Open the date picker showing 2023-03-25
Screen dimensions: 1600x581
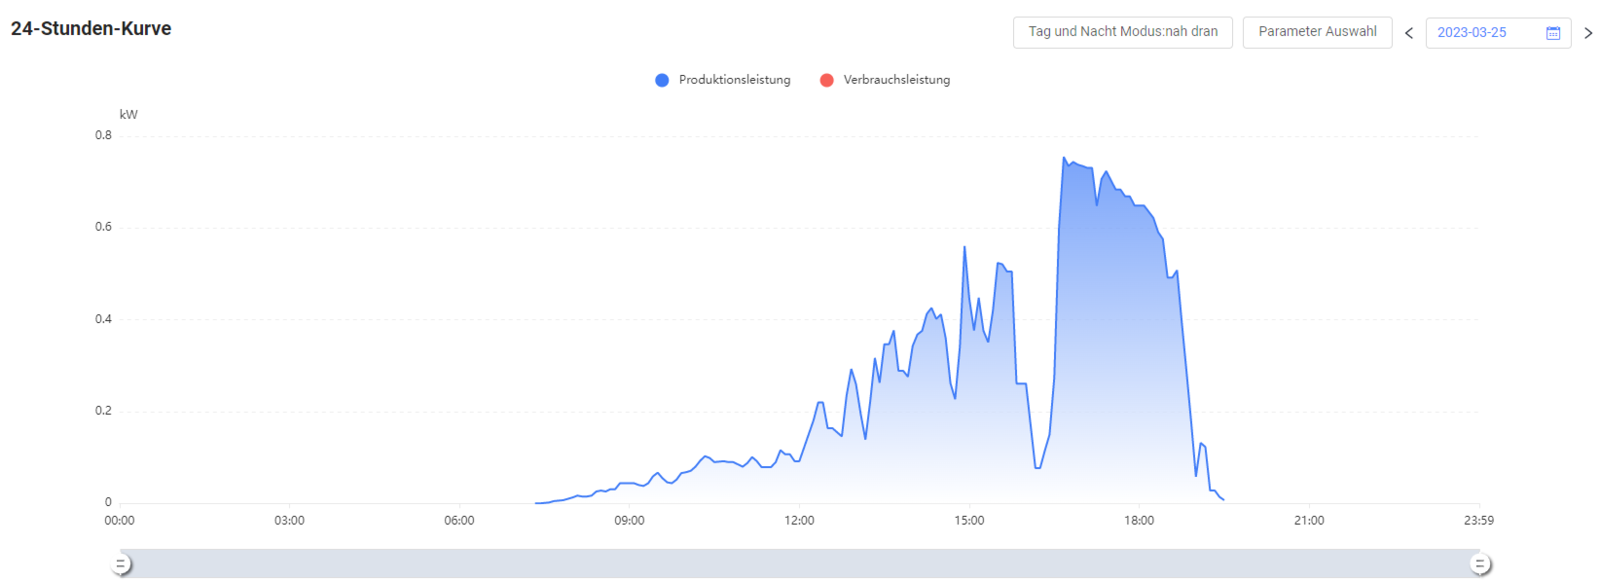click(1498, 33)
